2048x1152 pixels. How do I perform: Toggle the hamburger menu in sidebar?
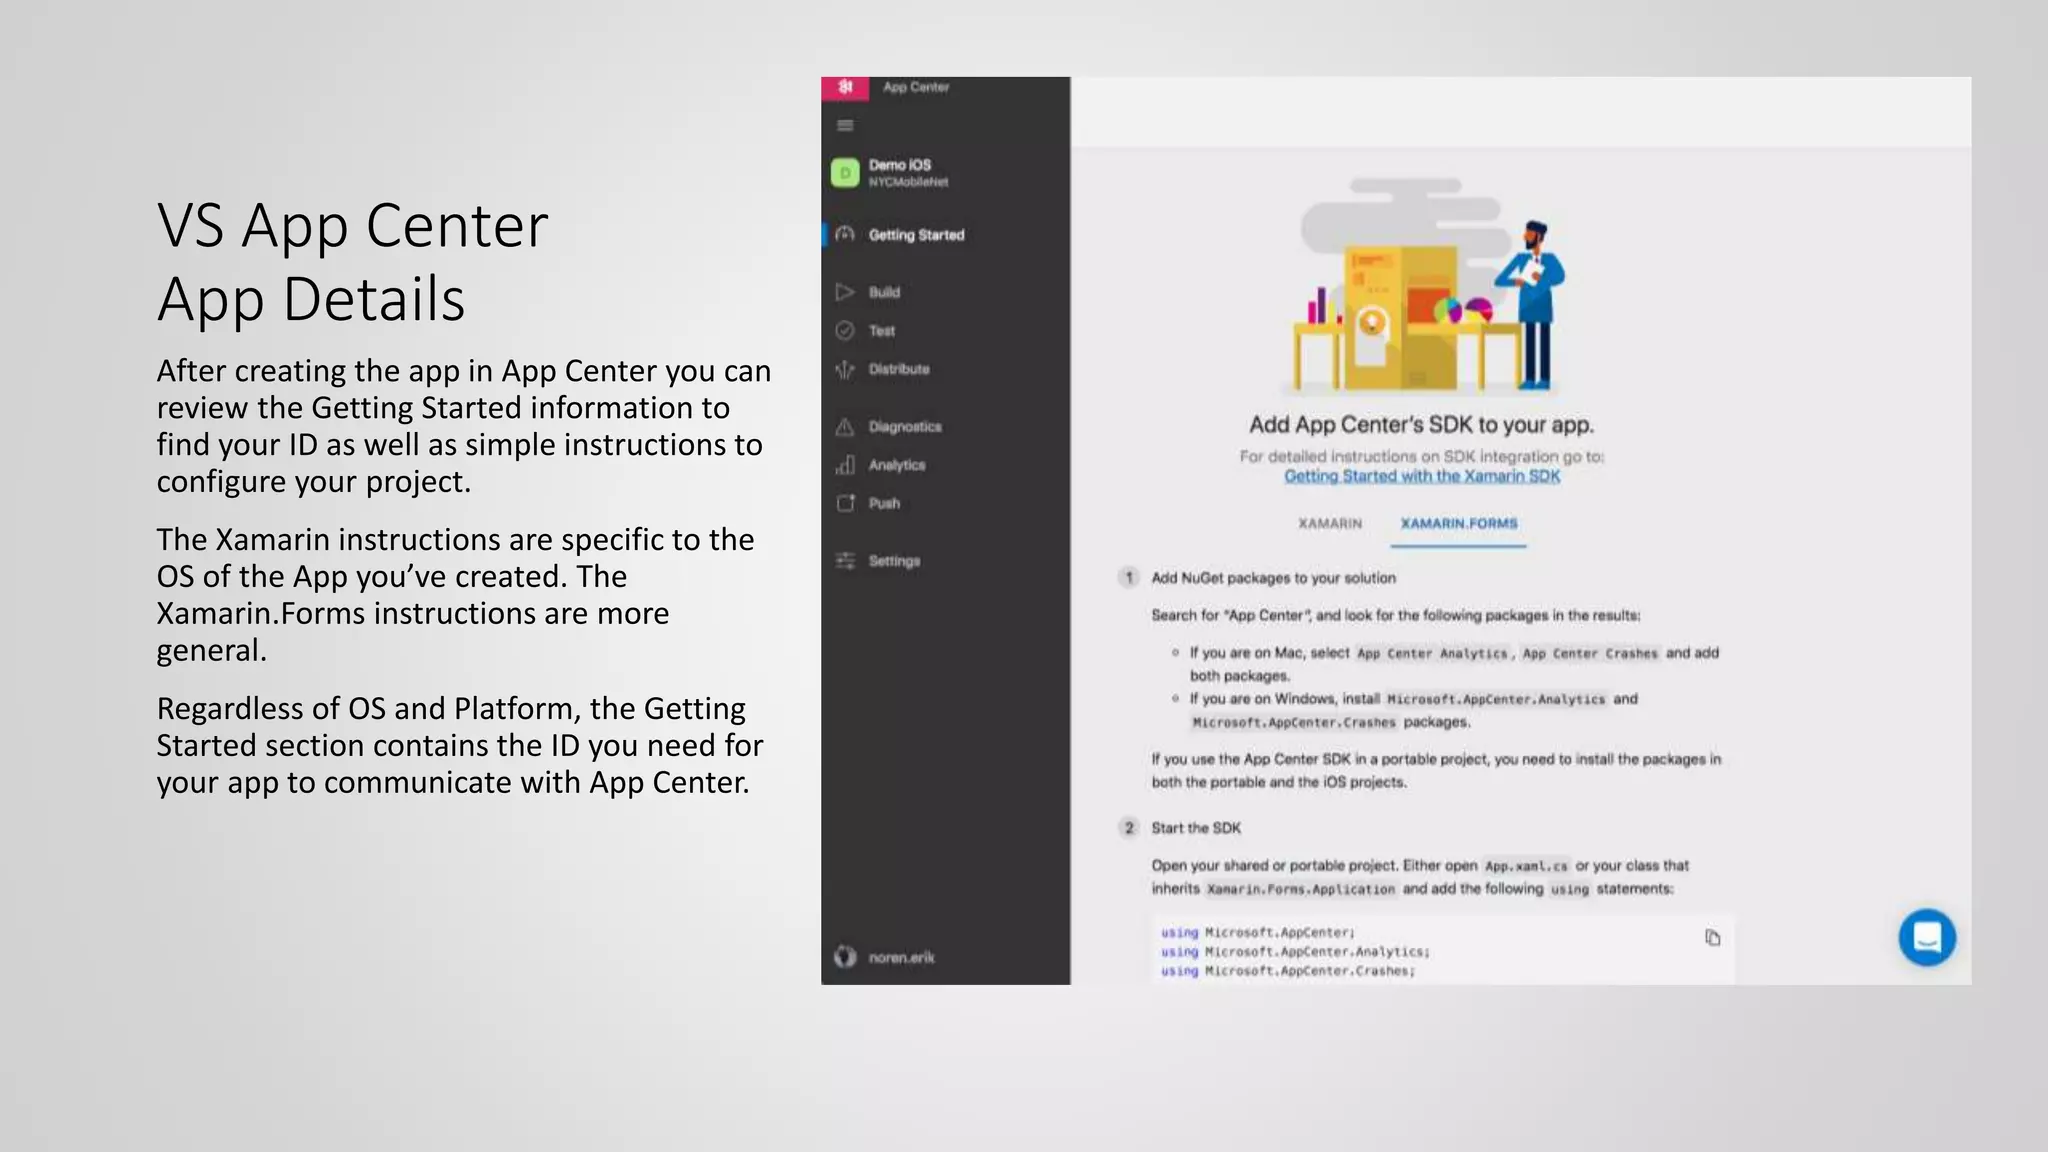[845, 125]
